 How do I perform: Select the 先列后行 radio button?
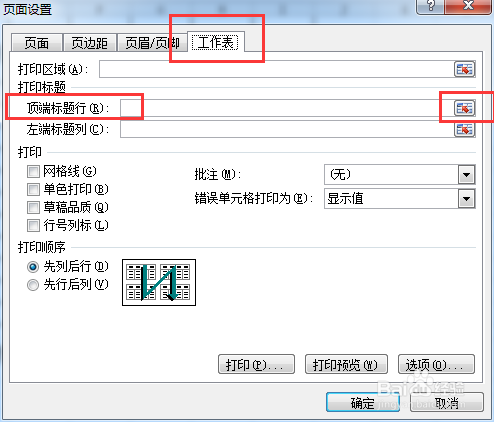(x=33, y=267)
